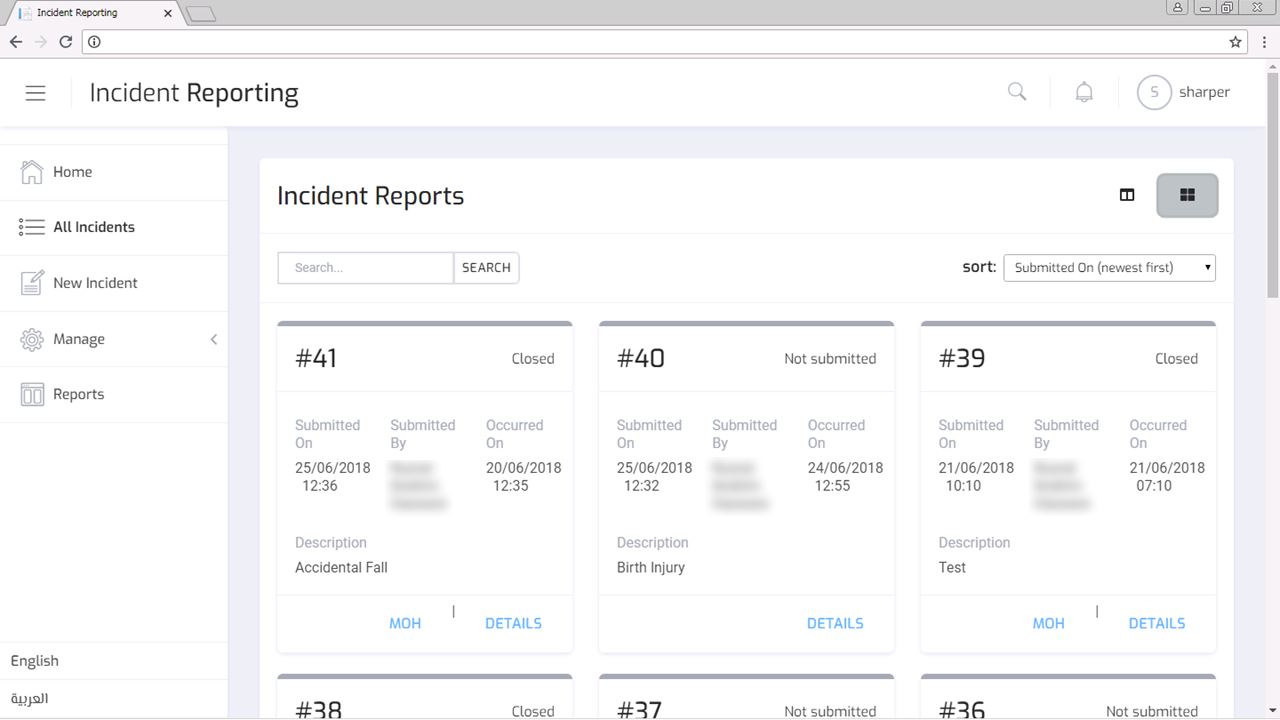Click the browser forward arrow

[41, 42]
